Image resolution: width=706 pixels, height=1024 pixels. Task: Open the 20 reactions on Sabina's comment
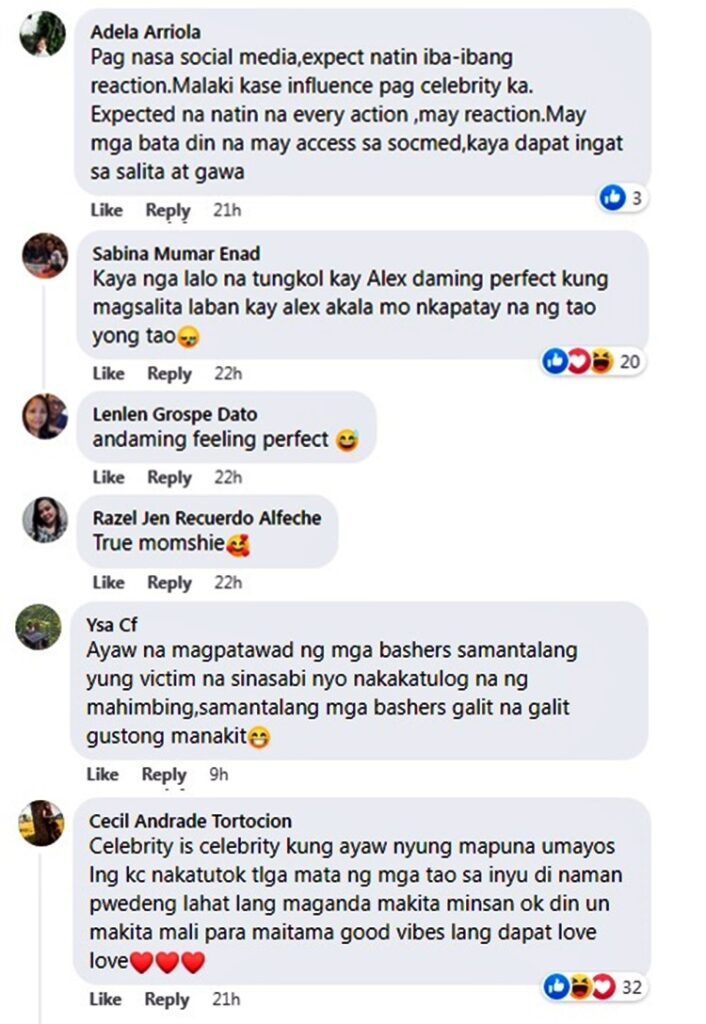coord(593,361)
